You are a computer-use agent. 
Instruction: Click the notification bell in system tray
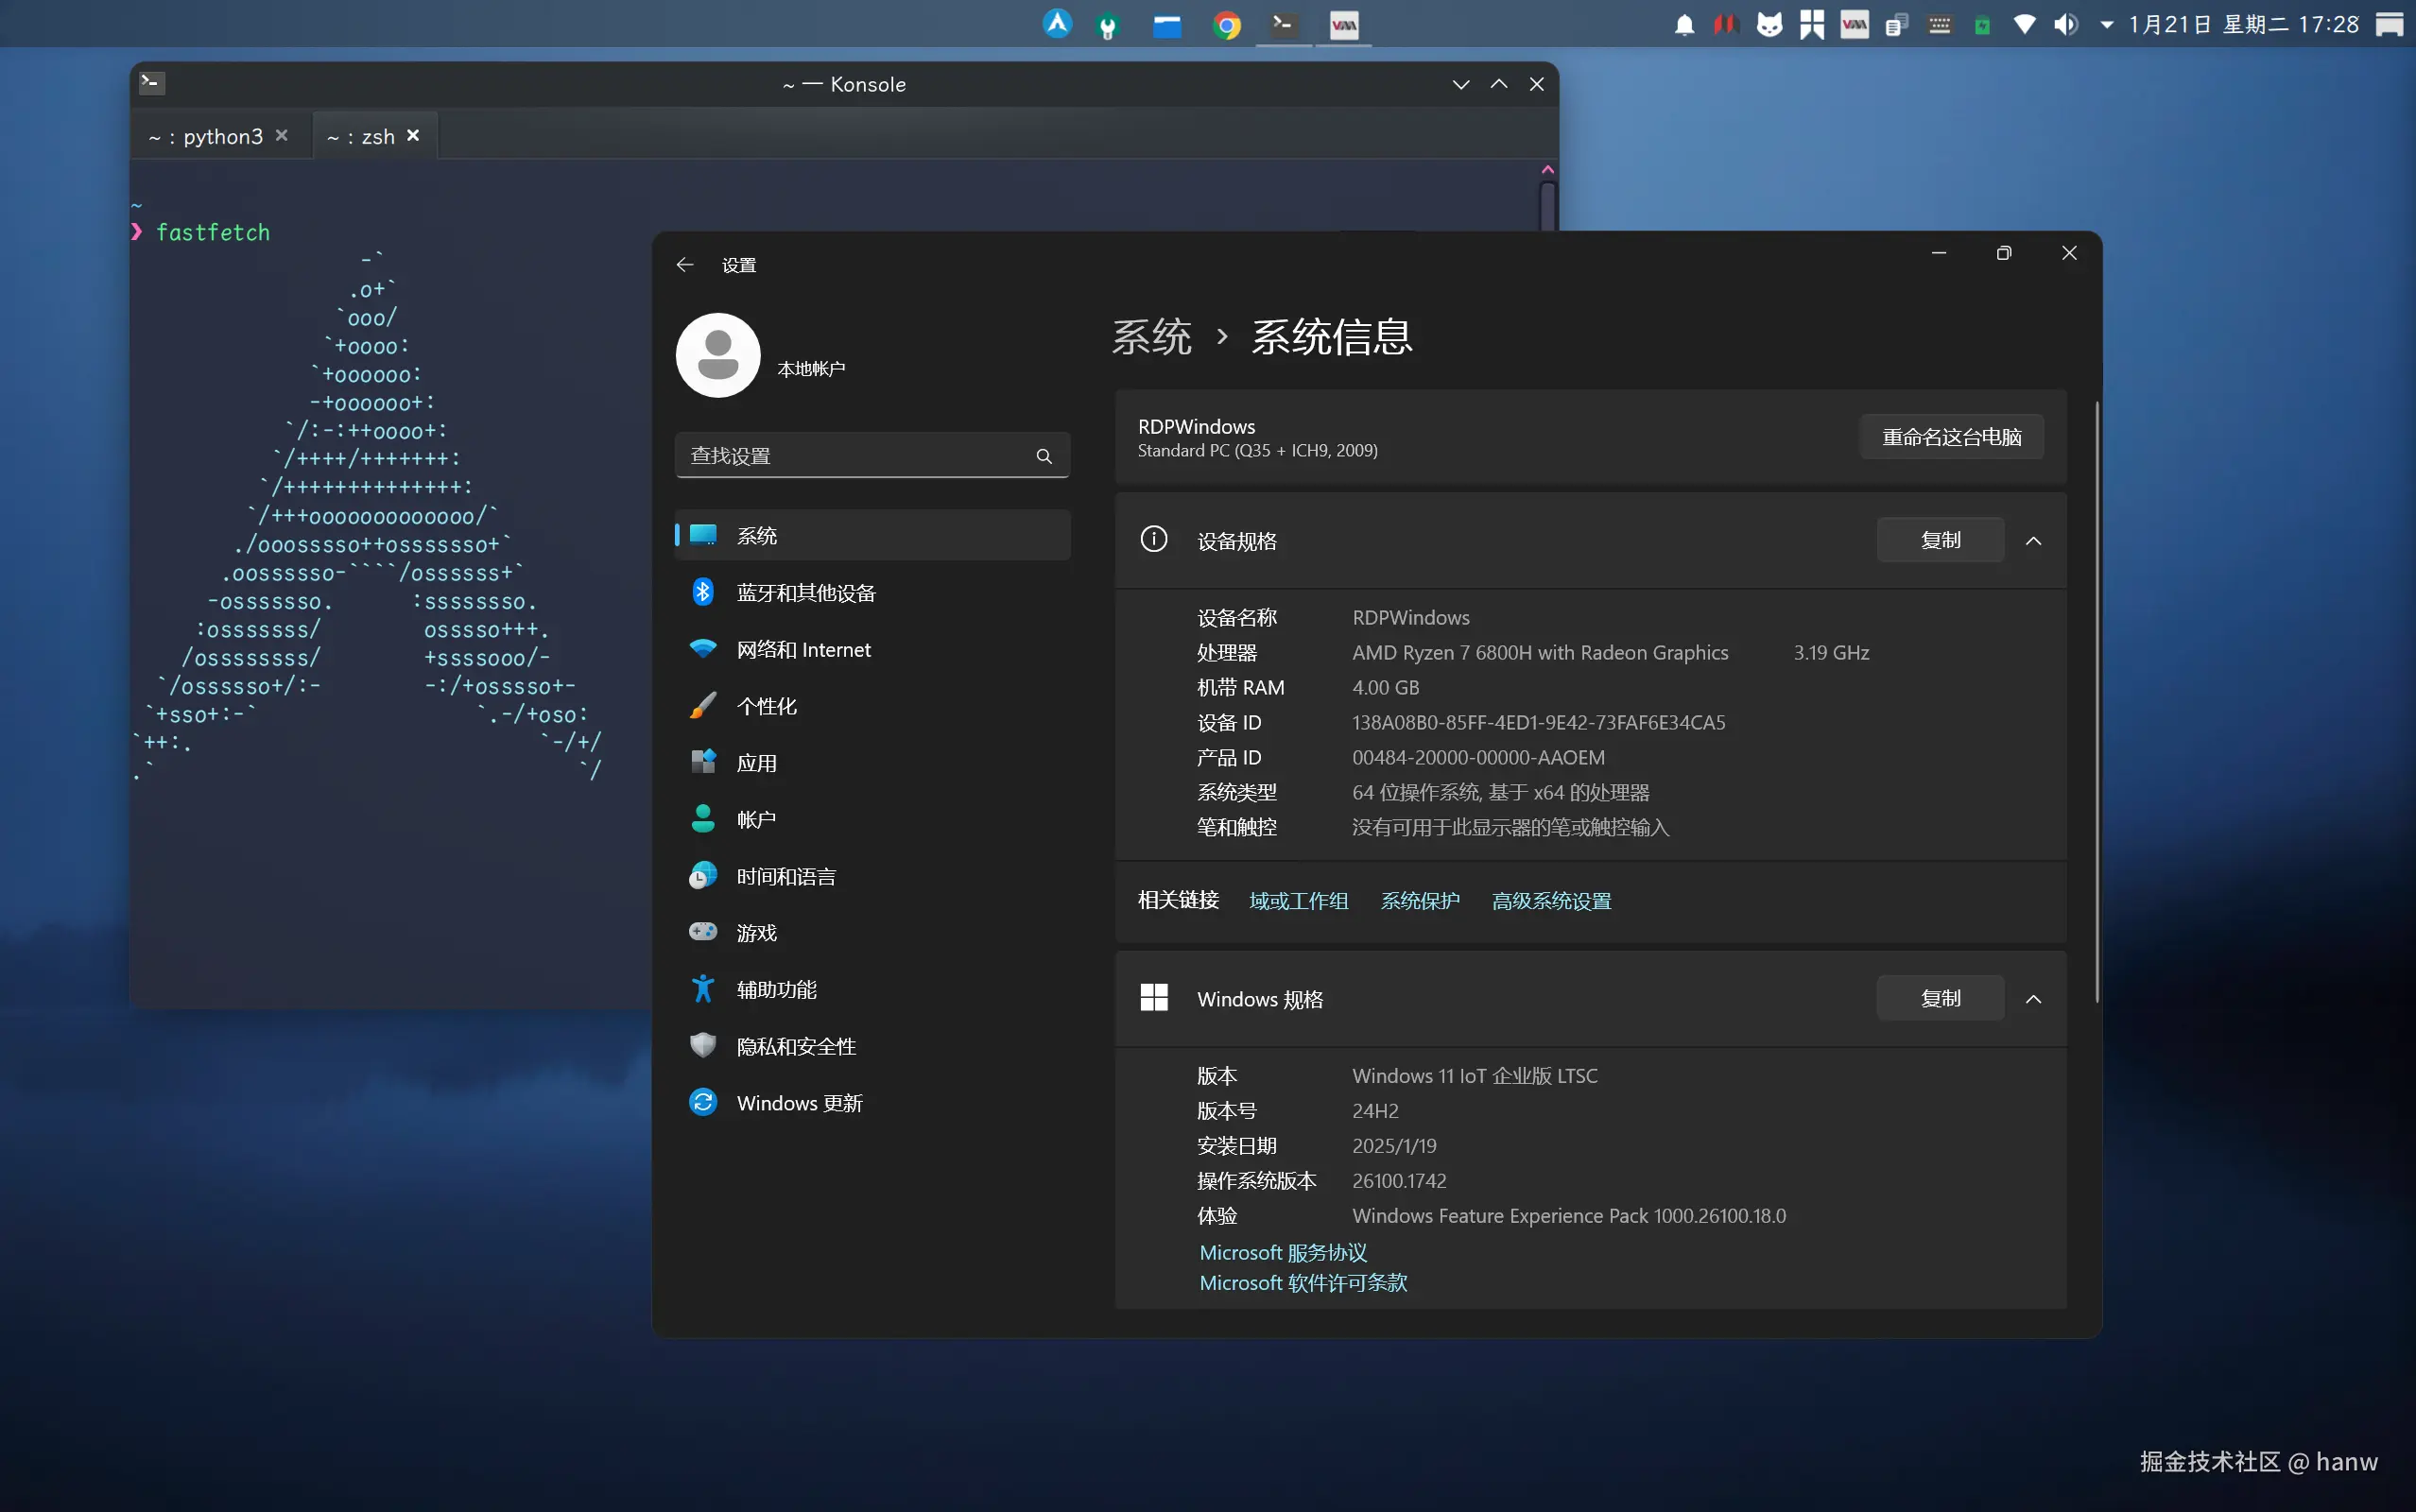[x=1684, y=25]
